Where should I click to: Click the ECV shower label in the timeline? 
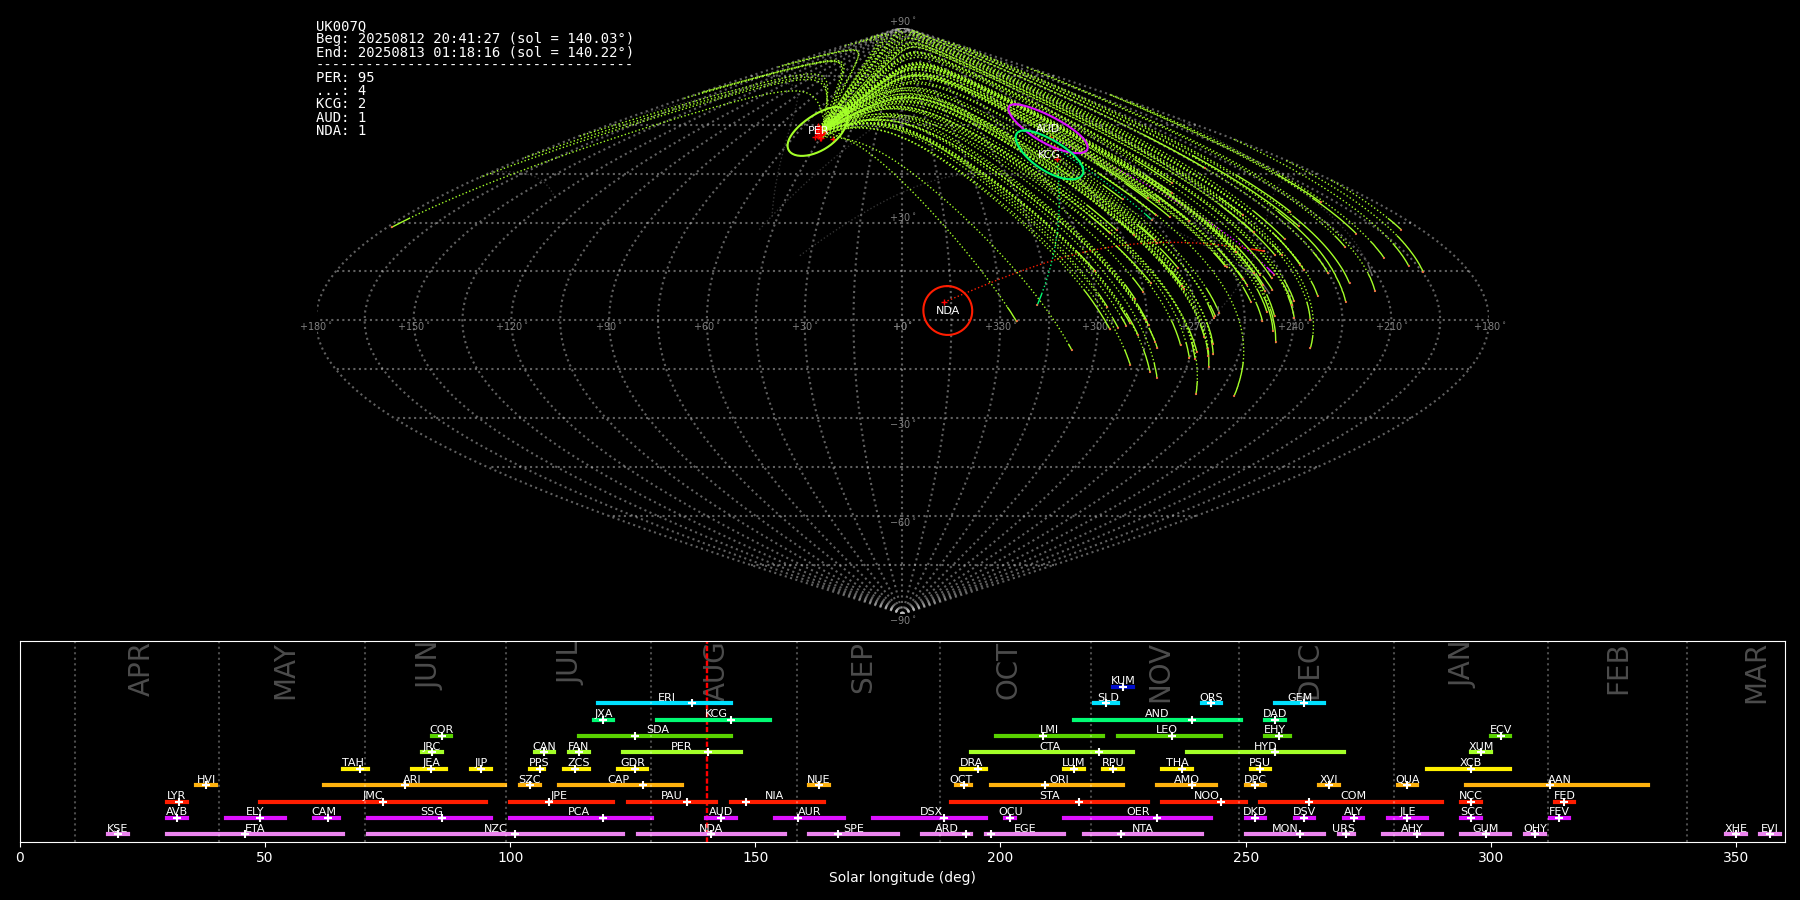point(1500,730)
